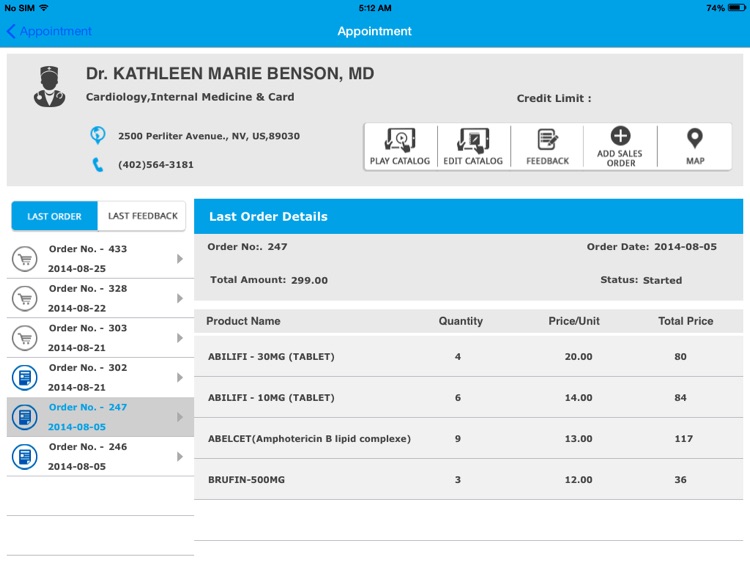Image resolution: width=750 pixels, height=563 pixels.
Task: Expand Order No. 247 arrow
Action: tap(180, 417)
